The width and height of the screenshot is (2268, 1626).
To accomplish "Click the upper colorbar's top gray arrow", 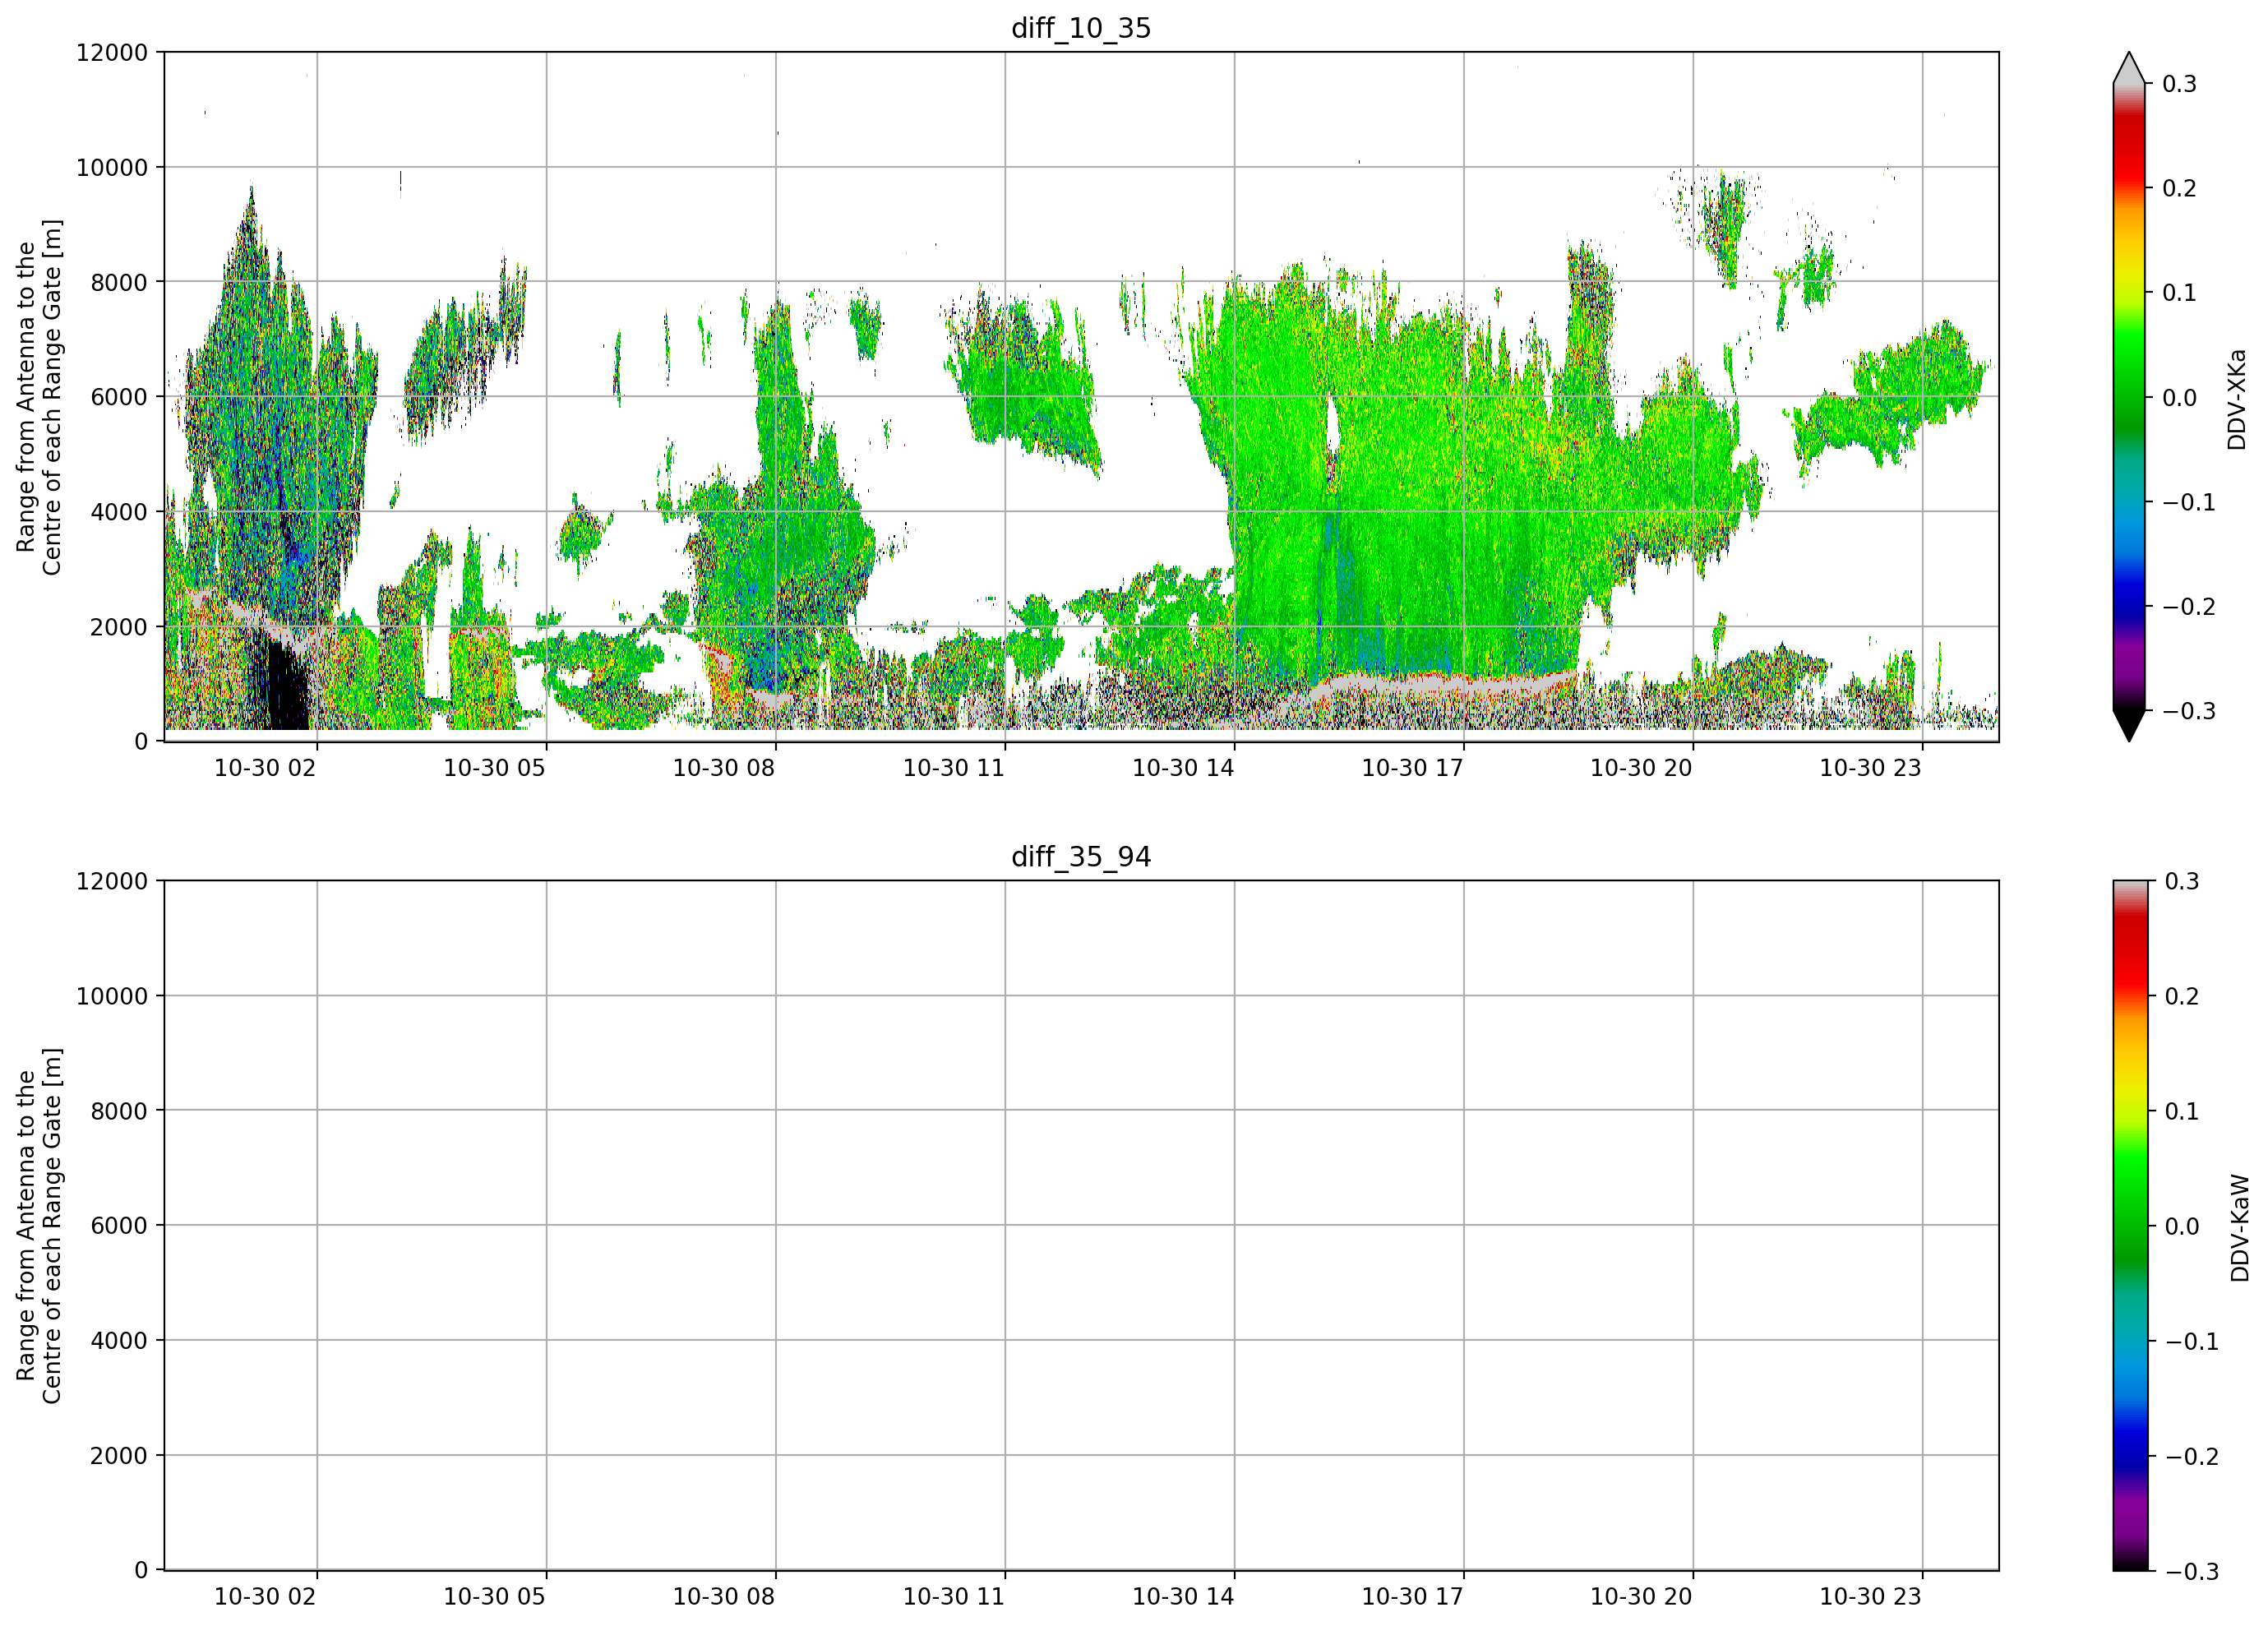I will pos(2129,68).
